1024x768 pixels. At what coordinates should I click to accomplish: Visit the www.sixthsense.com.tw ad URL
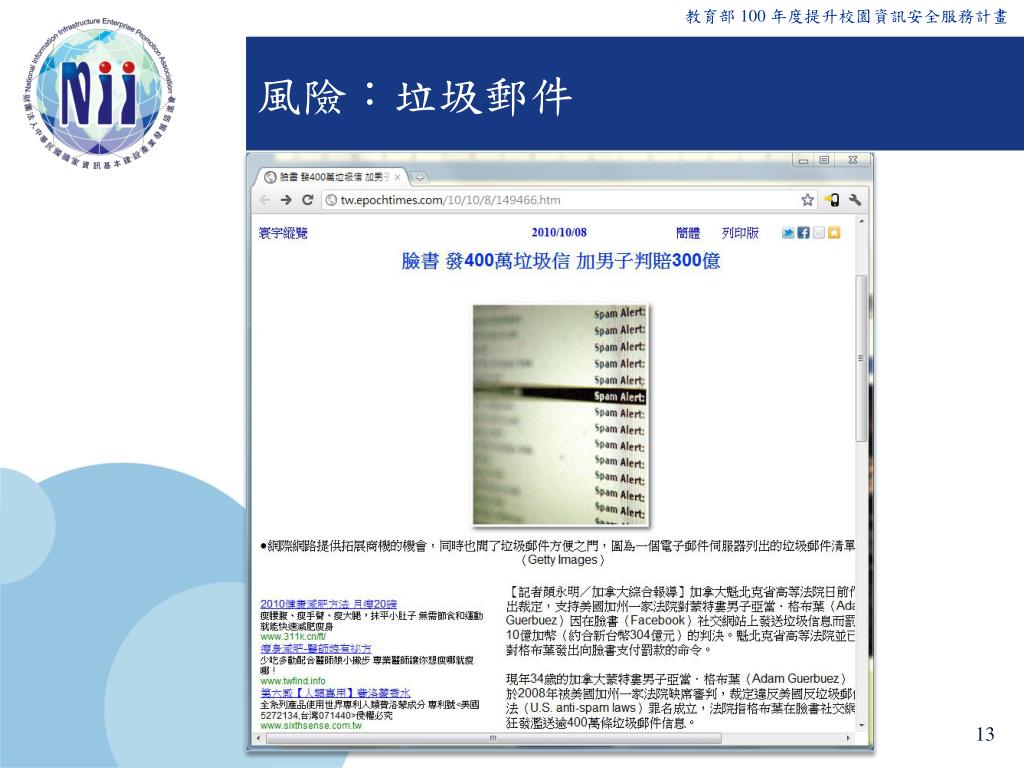click(311, 726)
